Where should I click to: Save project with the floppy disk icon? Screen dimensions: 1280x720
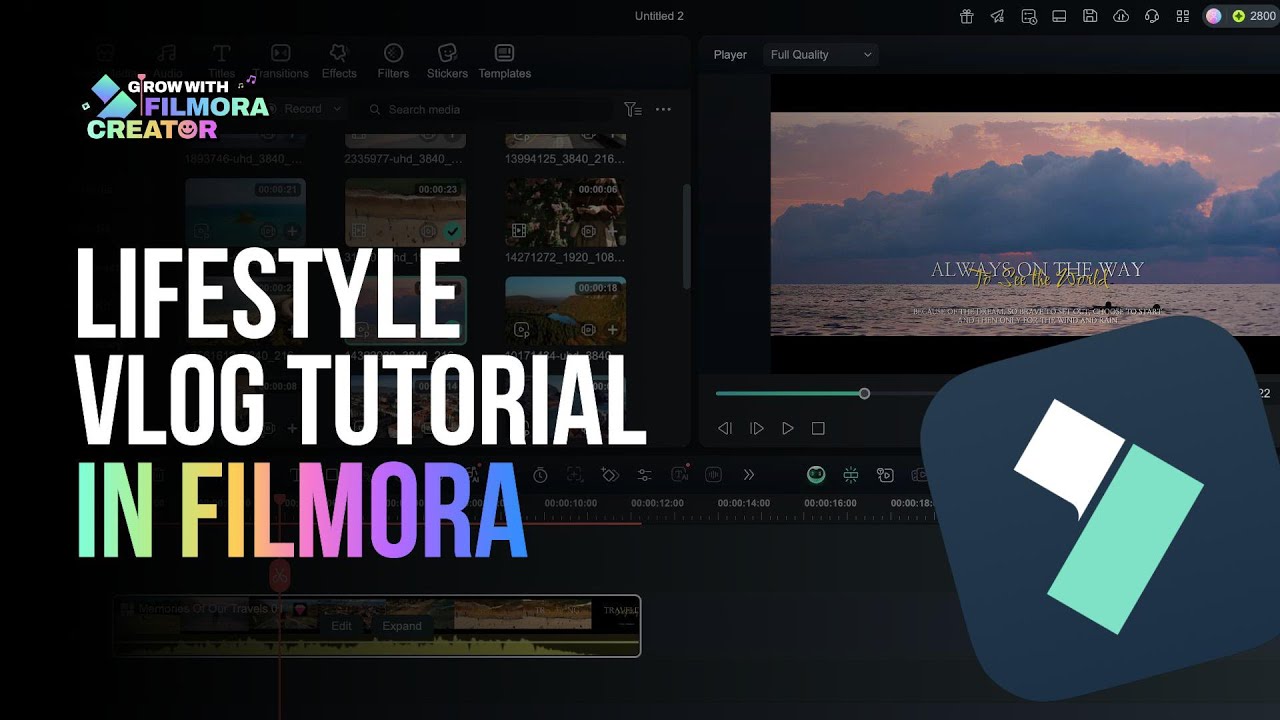pyautogui.click(x=1090, y=16)
